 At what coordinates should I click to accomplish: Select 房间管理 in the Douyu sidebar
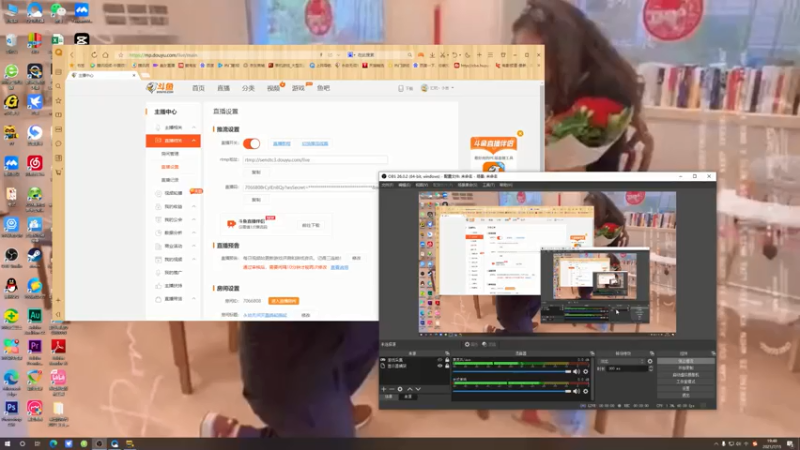pos(170,154)
